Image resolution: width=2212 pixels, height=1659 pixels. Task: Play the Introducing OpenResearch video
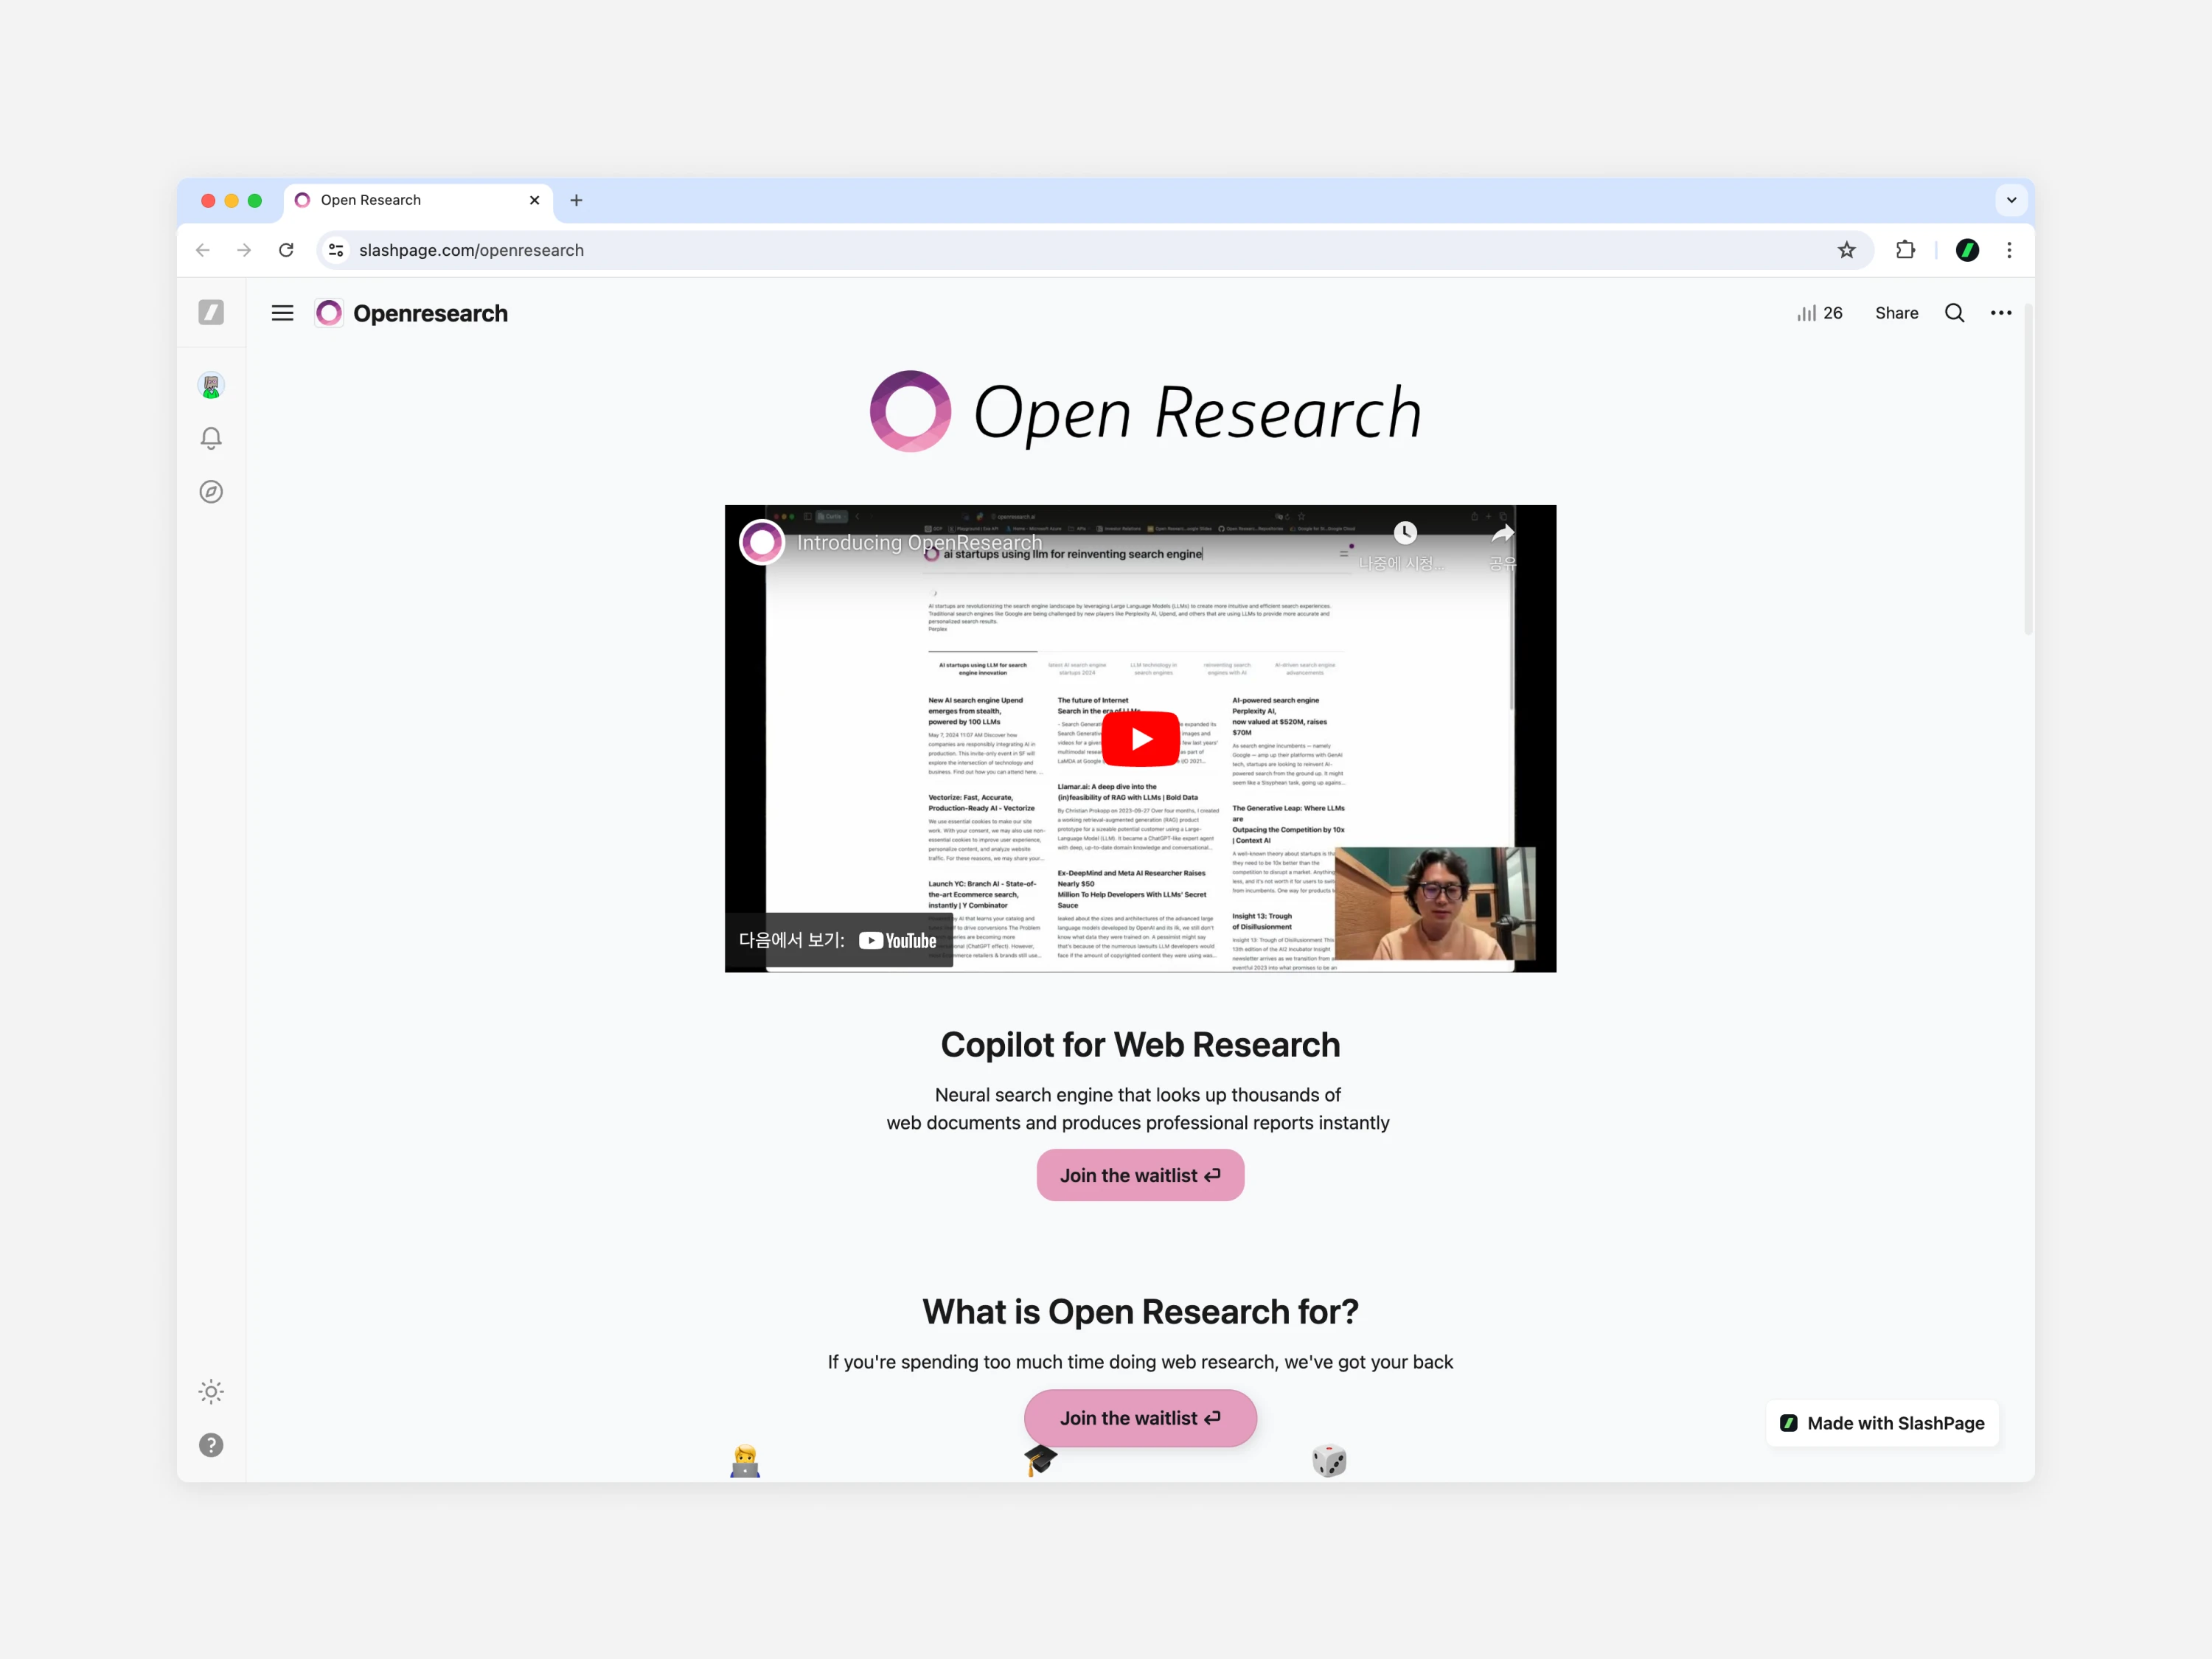coord(1140,739)
